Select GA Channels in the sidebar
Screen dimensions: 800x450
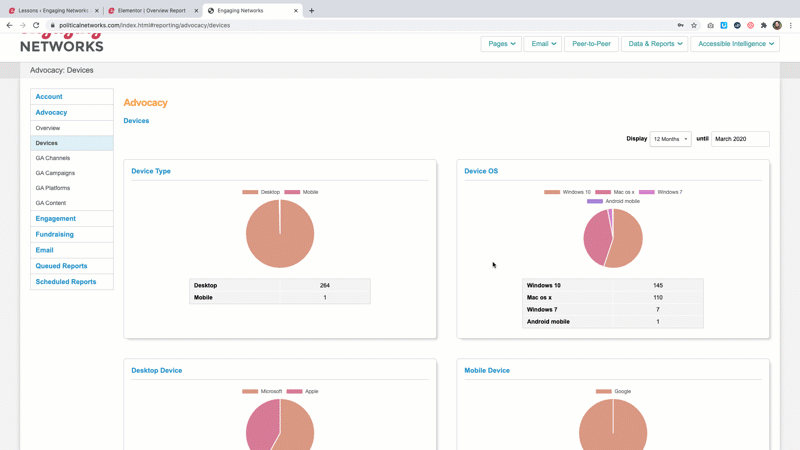[x=53, y=158]
